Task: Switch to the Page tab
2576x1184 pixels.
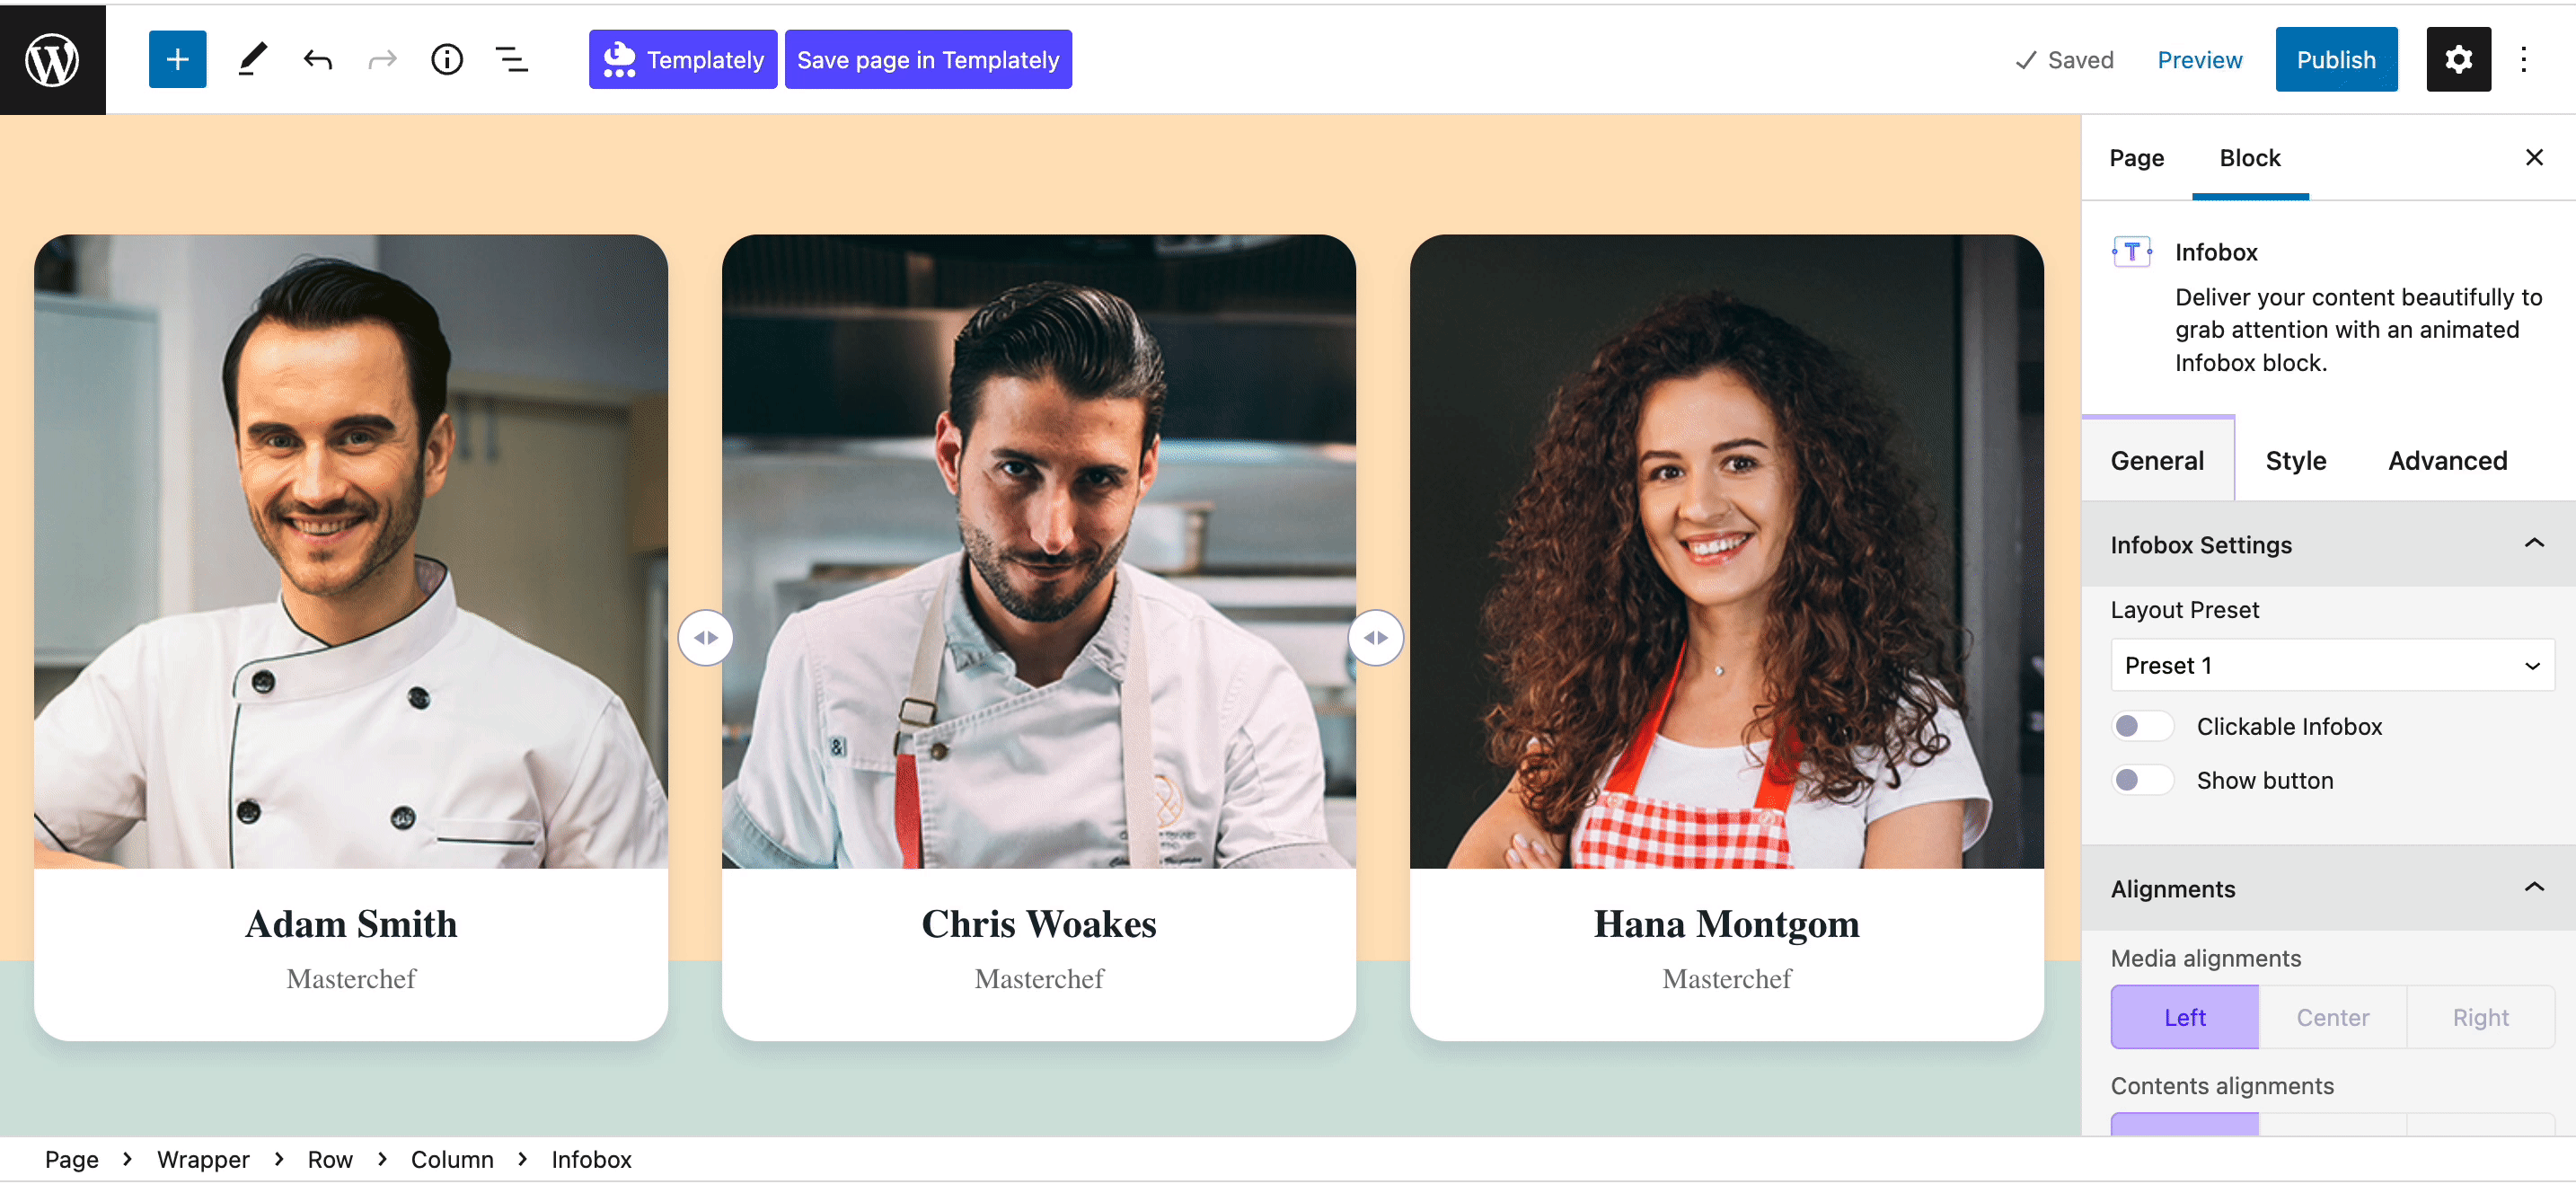Action: point(2137,157)
